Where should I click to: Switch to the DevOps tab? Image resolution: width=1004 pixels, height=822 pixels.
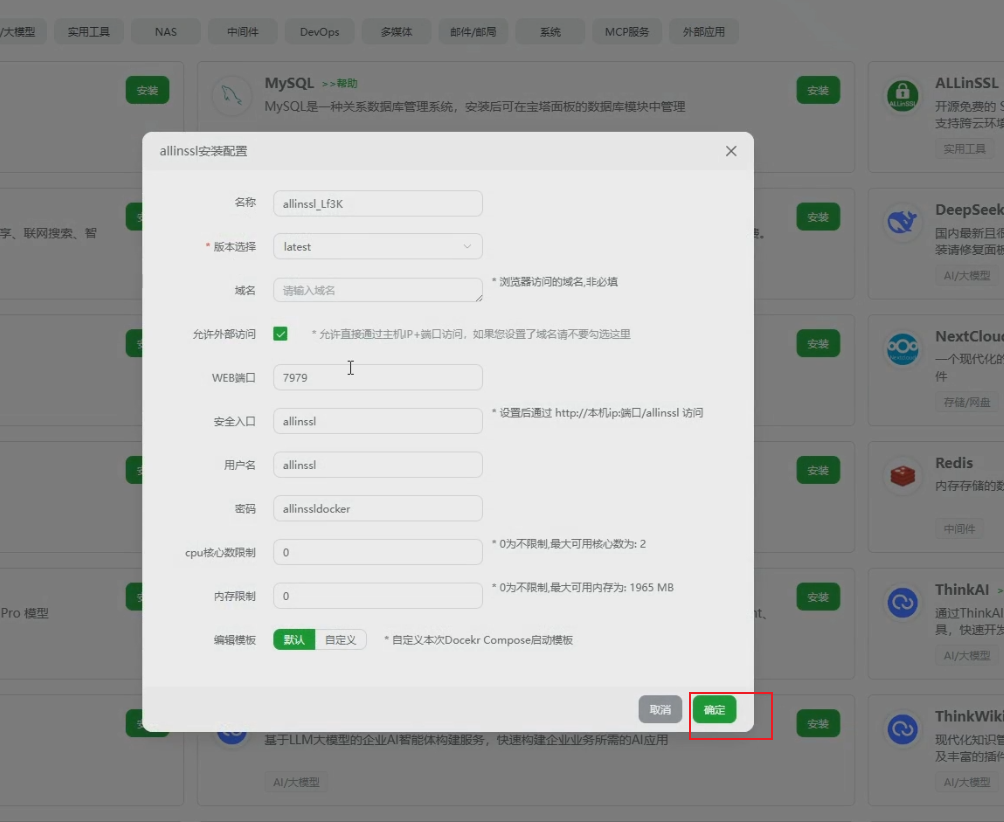319,31
